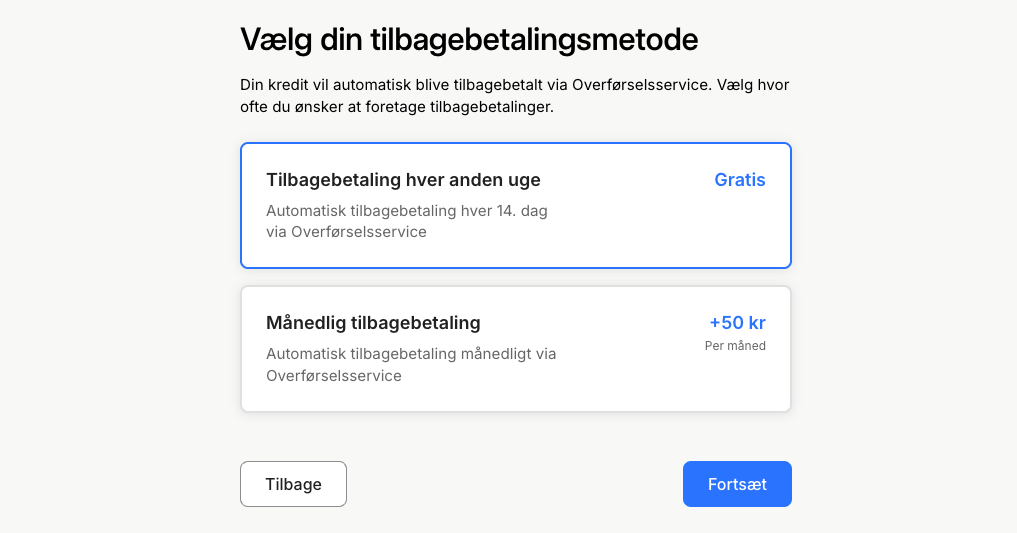The height and width of the screenshot is (533, 1017).
Task: Click the 'Per måned' caption
Action: pos(735,346)
